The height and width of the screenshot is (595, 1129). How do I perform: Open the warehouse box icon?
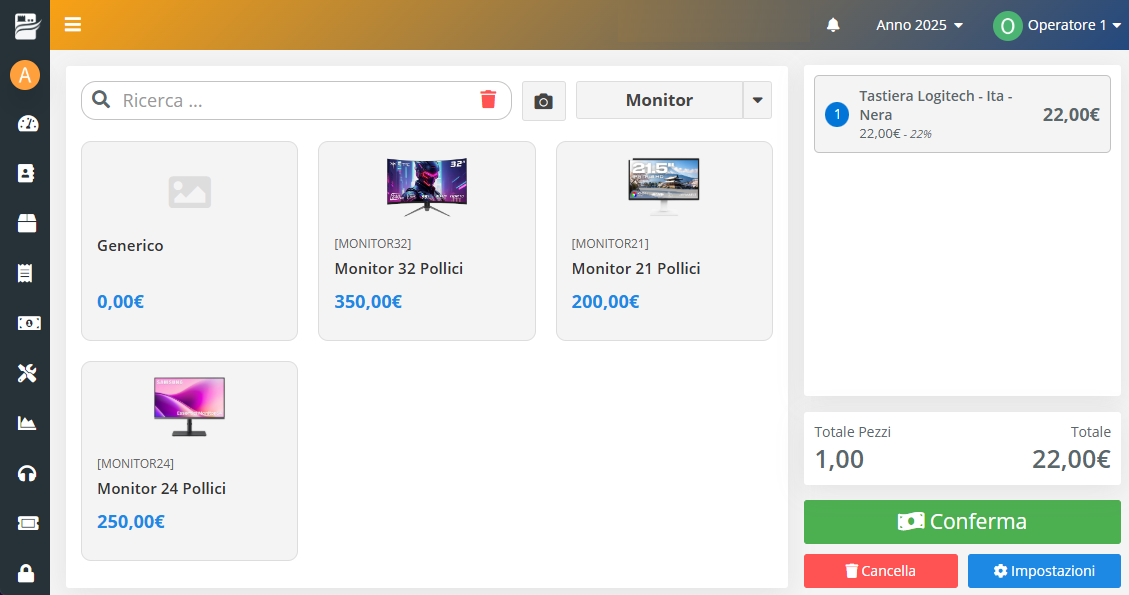27,223
